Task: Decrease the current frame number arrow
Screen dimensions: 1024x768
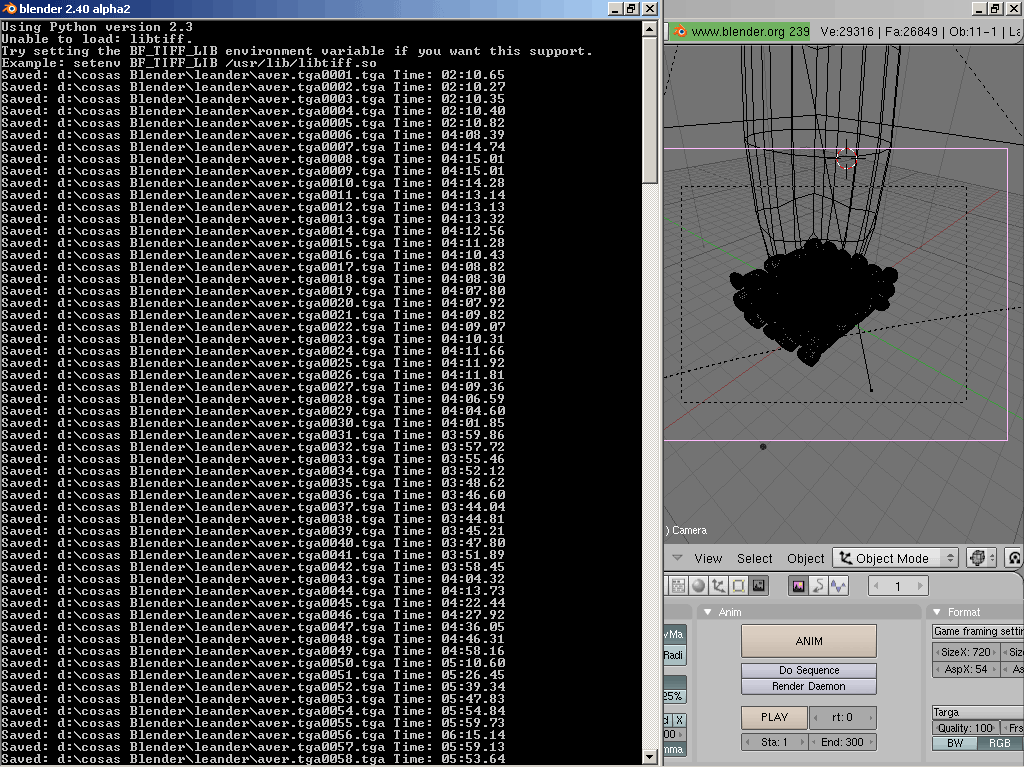Action: [877, 586]
